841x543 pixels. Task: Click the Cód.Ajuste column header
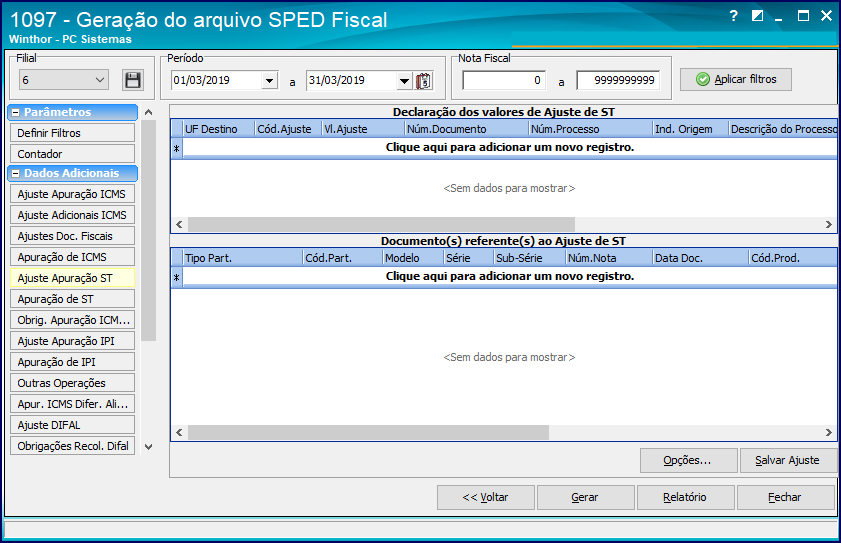pyautogui.click(x=288, y=129)
